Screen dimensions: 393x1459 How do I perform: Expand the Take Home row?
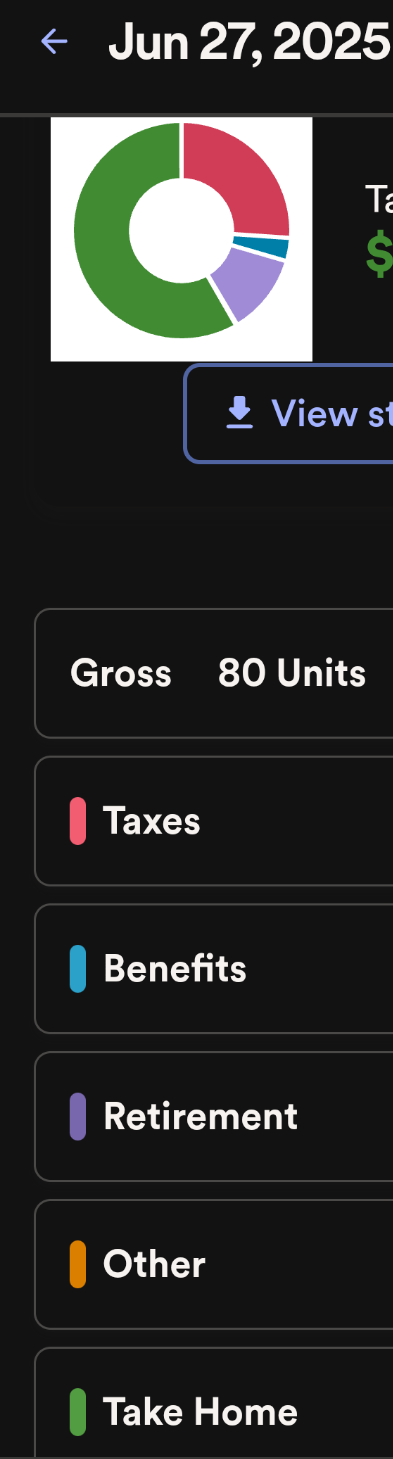214,1403
